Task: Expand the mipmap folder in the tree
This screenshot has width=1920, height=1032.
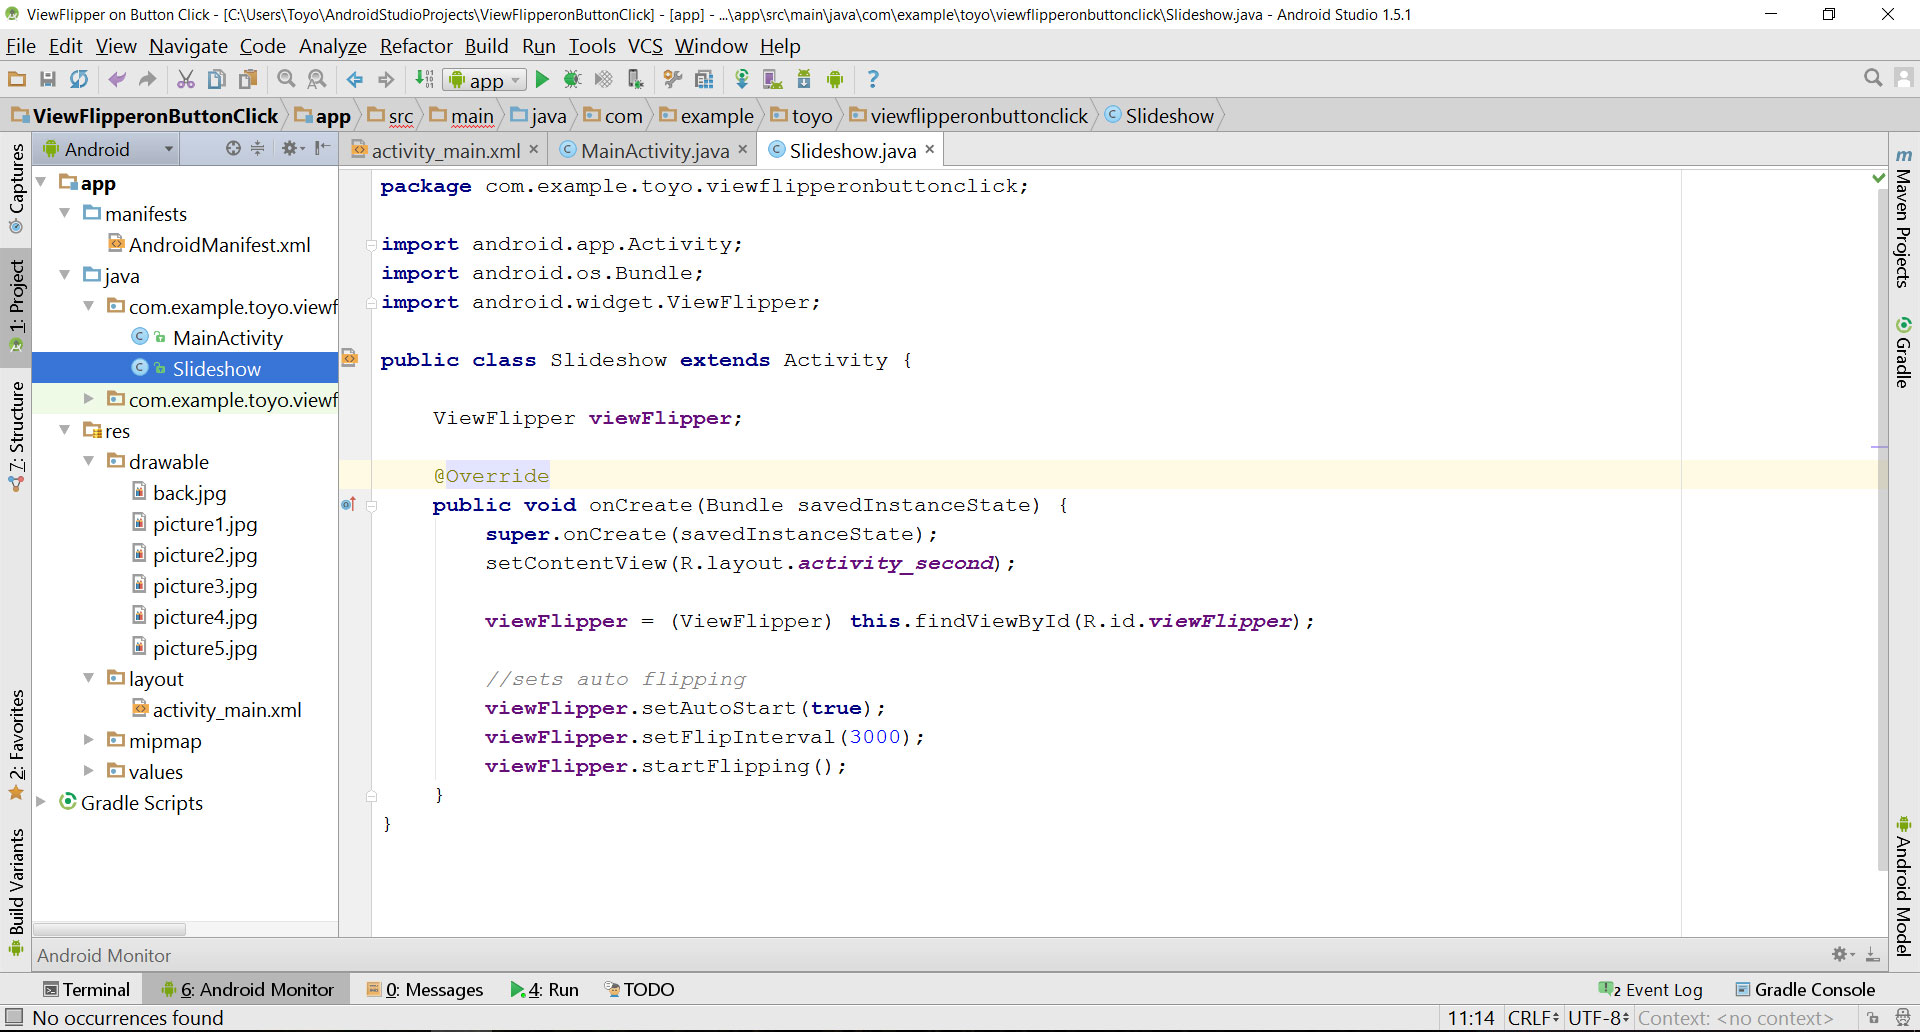Action: (x=88, y=741)
